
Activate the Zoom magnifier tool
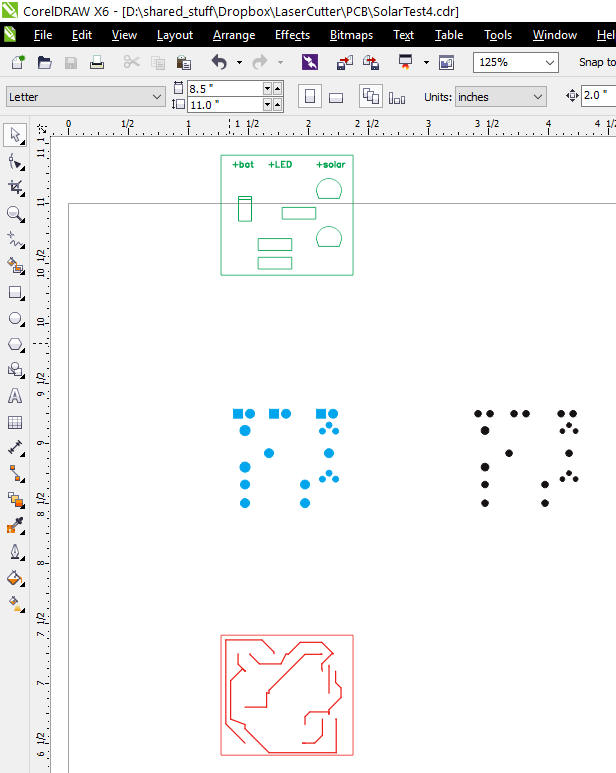(15, 214)
